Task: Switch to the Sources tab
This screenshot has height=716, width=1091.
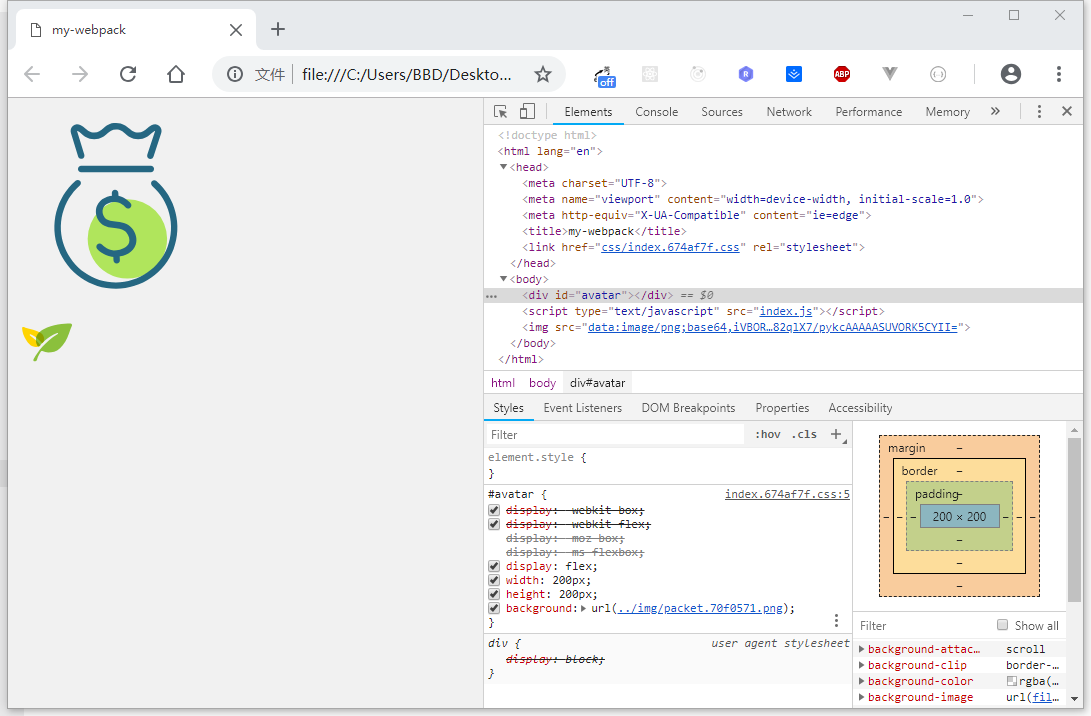Action: point(722,111)
